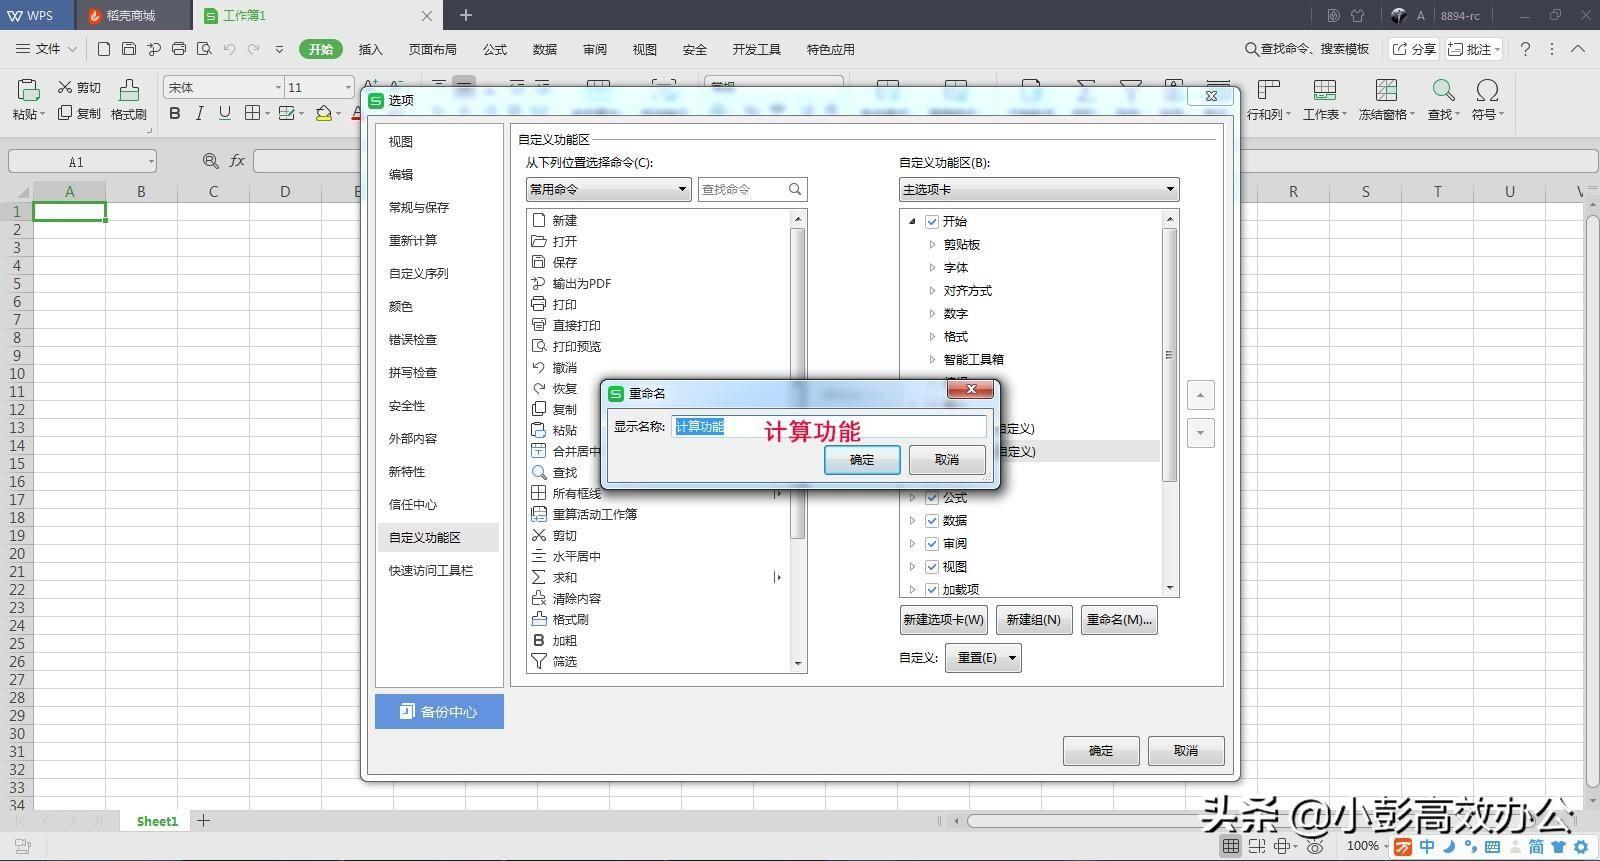Screen dimensions: 1600x861
Task: Click the 查找命令 search box
Action: 752,189
